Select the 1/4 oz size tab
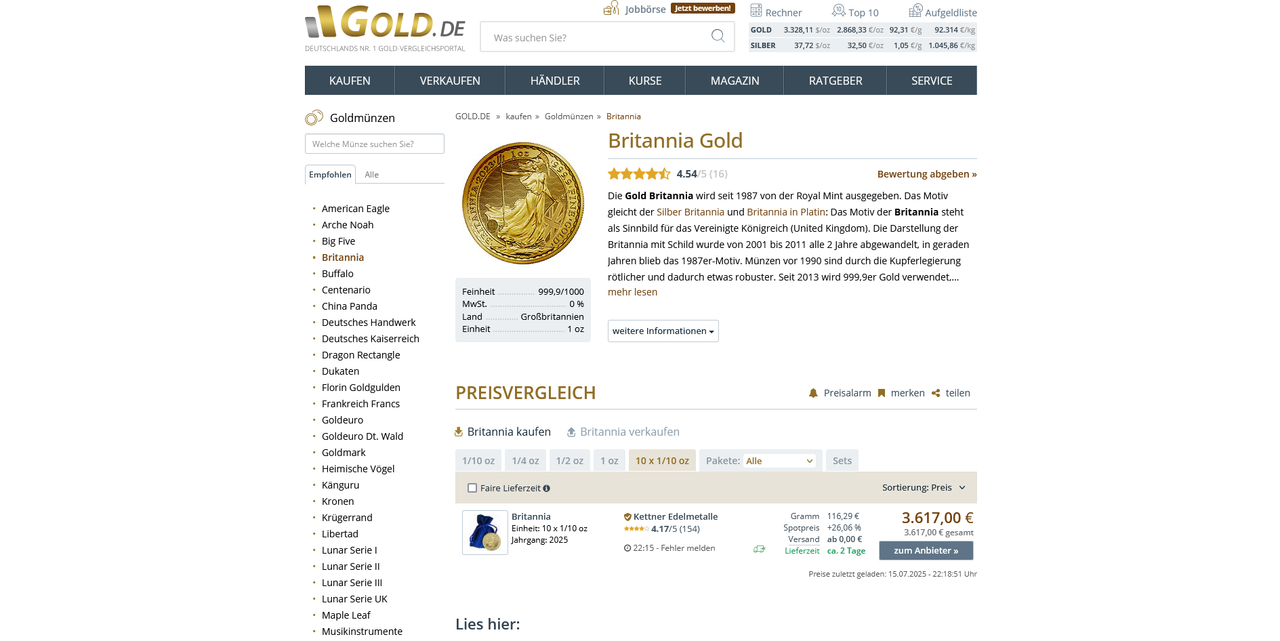The image size is (1280, 641). (525, 460)
